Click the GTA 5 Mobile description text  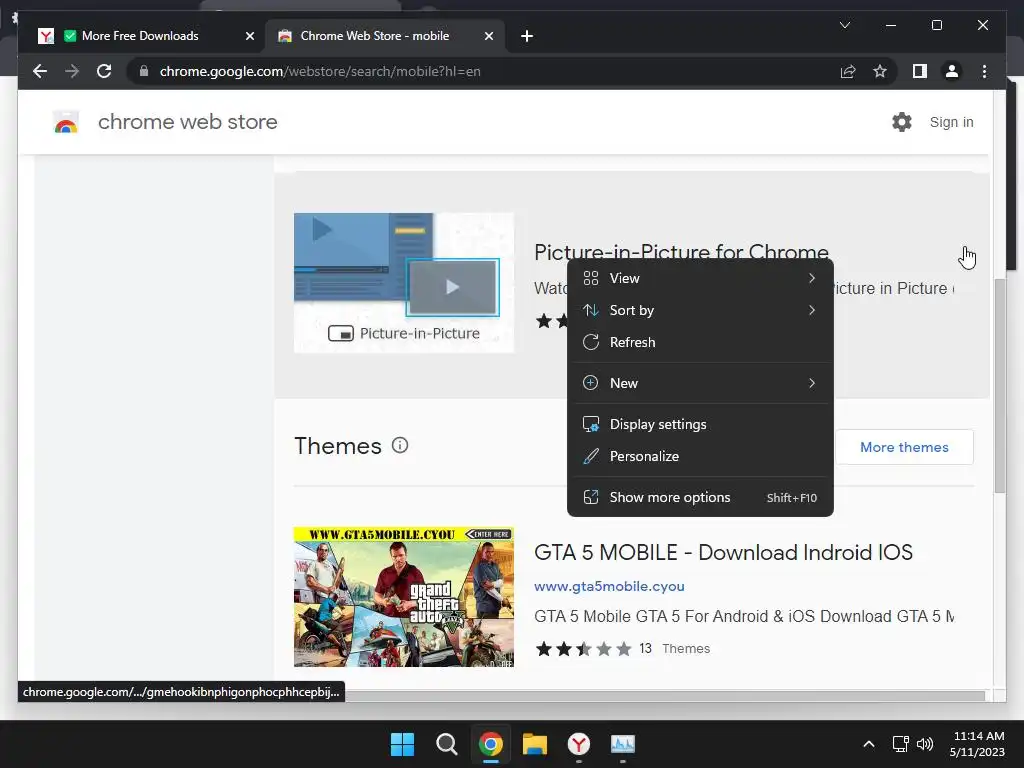coord(744,616)
